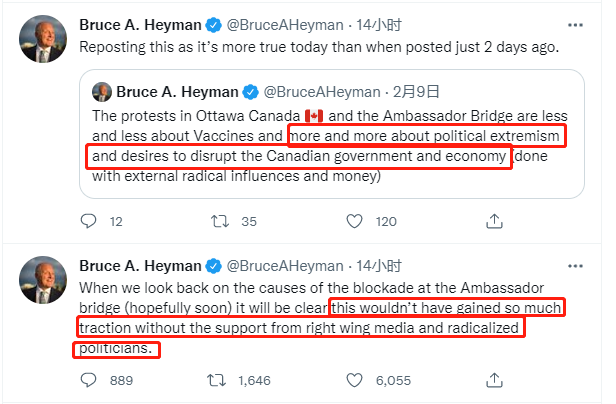Click reply icon on first tweet
This screenshot has width=616, height=404.
(x=89, y=220)
